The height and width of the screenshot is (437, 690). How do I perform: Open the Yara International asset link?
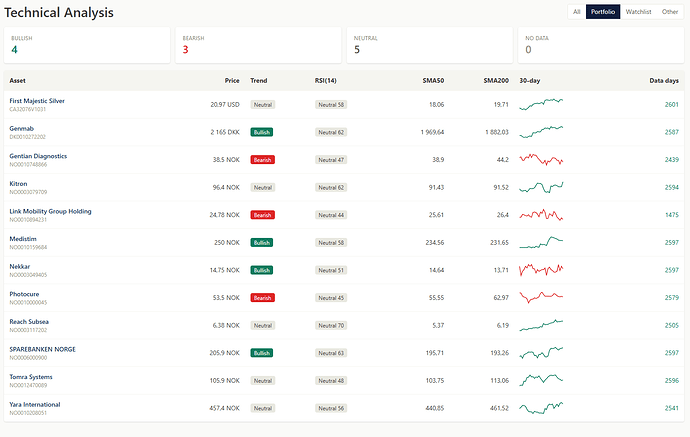(x=35, y=404)
